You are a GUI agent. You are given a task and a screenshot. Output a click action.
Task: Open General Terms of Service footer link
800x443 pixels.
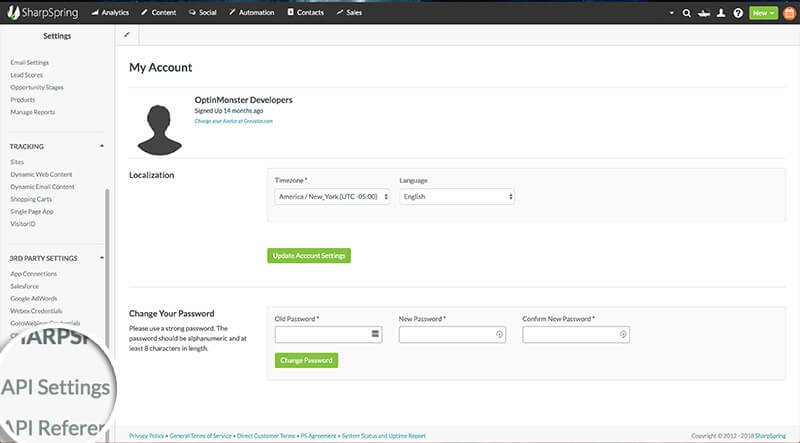(x=201, y=436)
